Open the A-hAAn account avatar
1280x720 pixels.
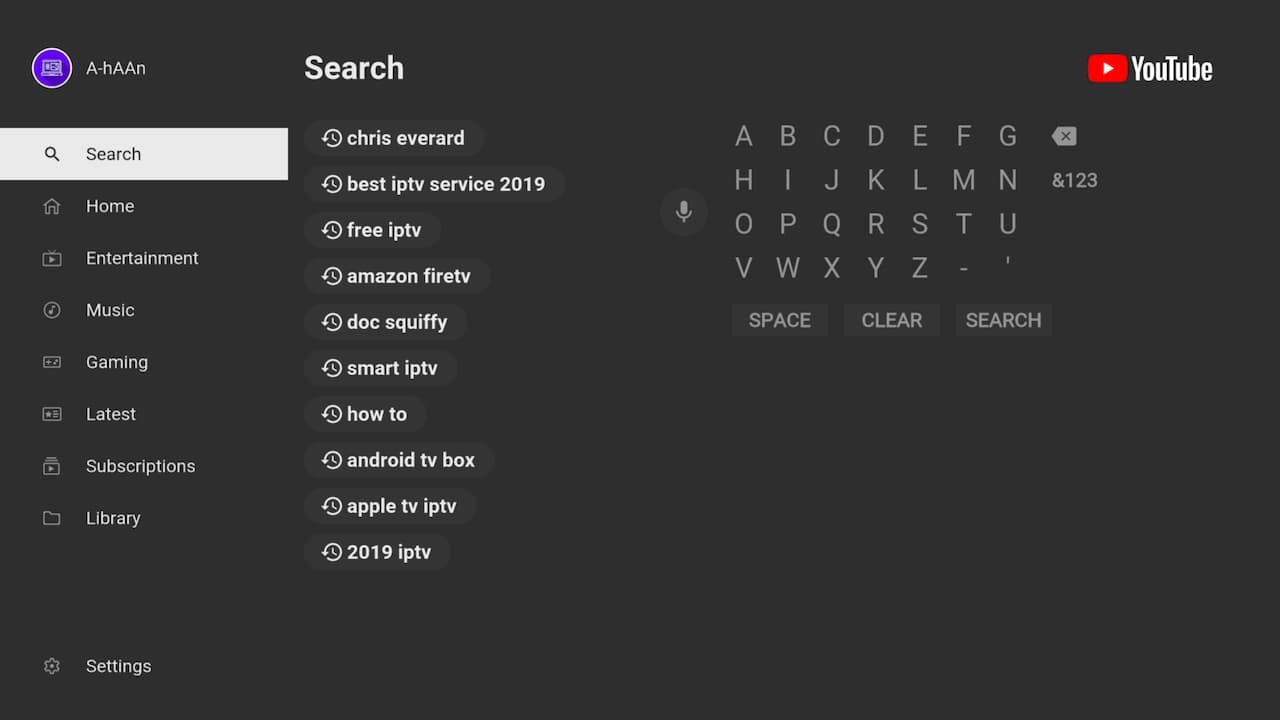[52, 68]
